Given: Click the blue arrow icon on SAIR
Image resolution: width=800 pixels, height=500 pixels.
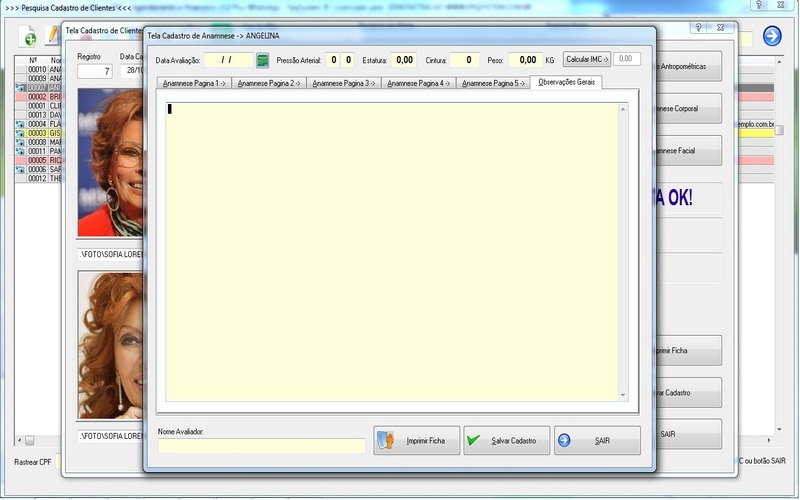Looking at the screenshot, I should point(564,440).
